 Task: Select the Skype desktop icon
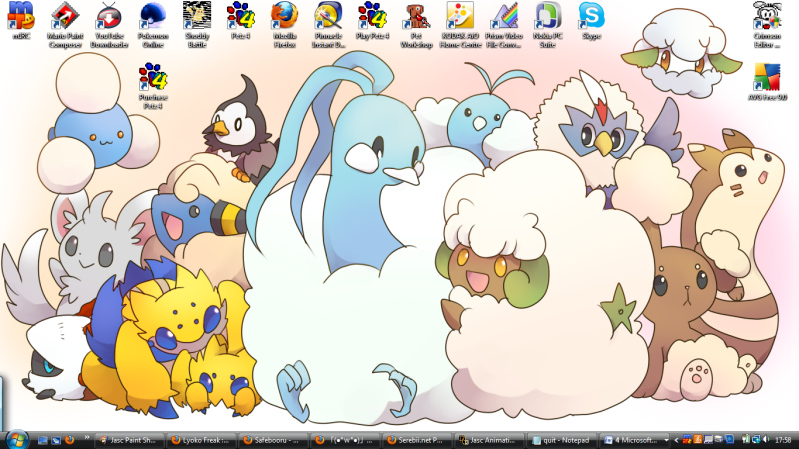point(592,21)
